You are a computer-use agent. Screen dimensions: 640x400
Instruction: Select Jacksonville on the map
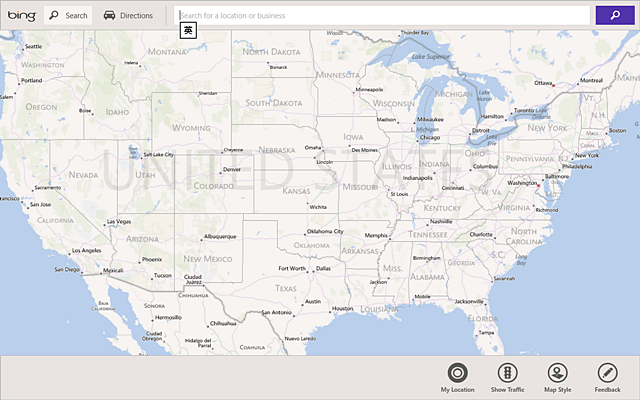469,302
